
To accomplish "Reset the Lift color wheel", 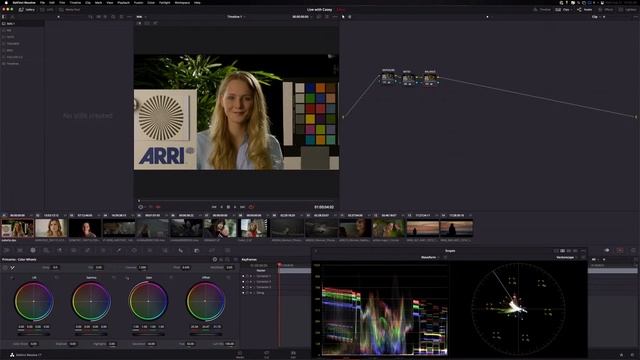I will coord(57,278).
